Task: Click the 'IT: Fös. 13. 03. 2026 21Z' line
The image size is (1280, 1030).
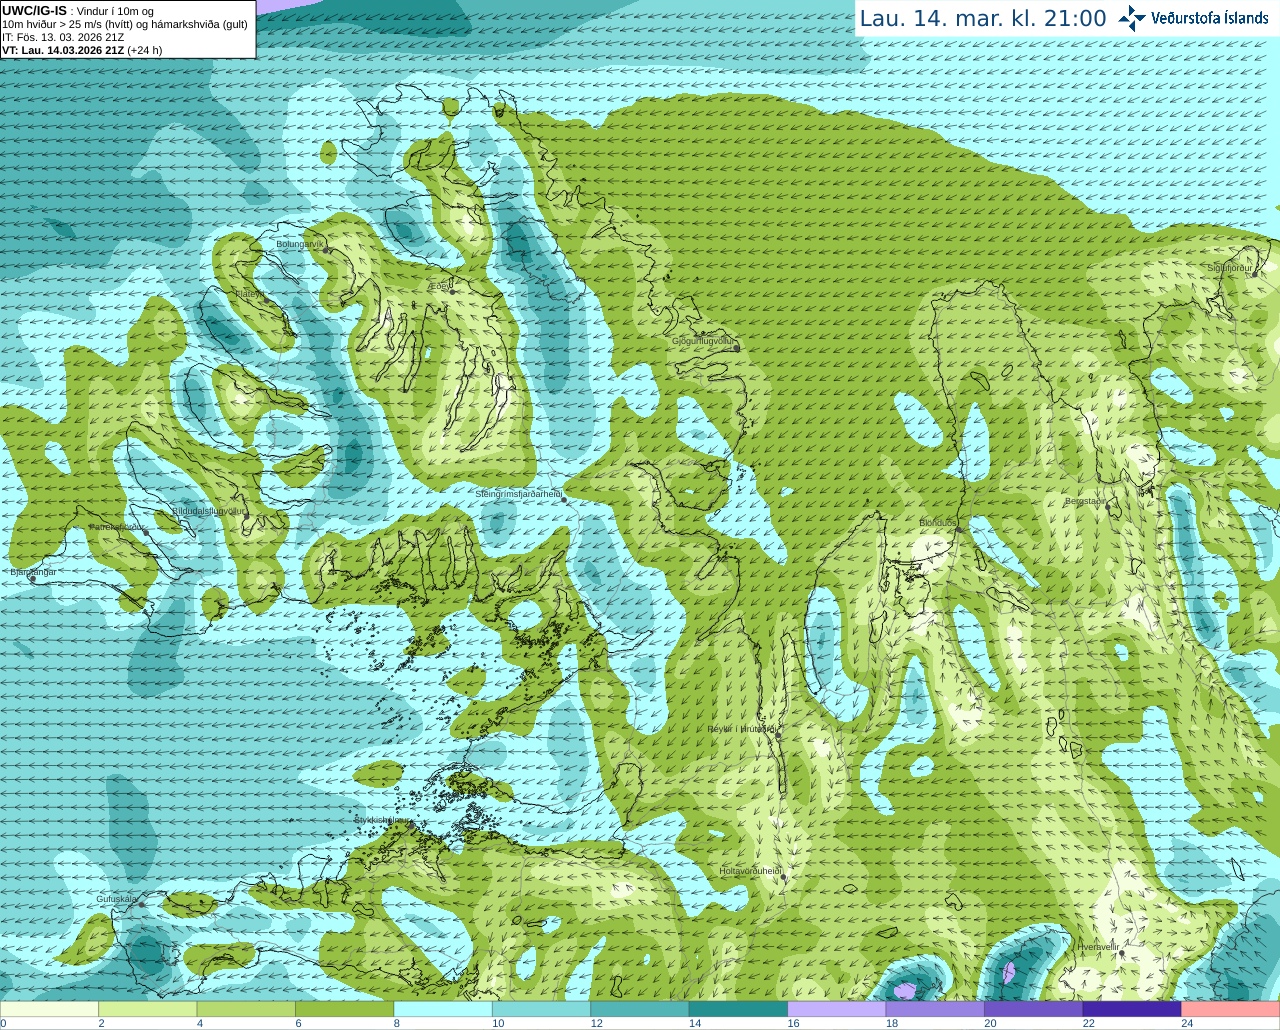Action: point(63,37)
